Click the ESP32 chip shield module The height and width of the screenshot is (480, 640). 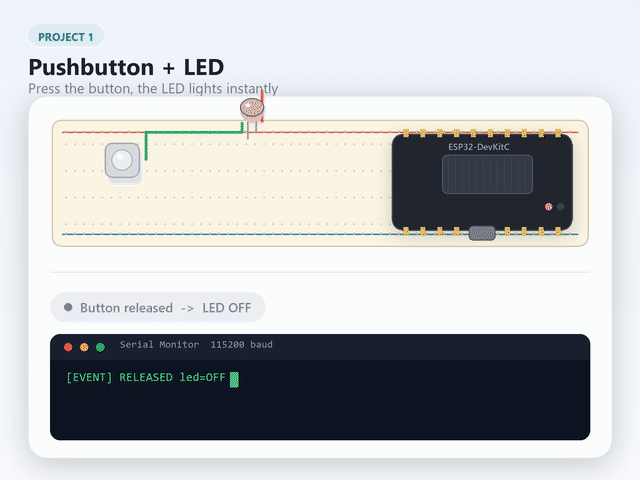coord(487,174)
